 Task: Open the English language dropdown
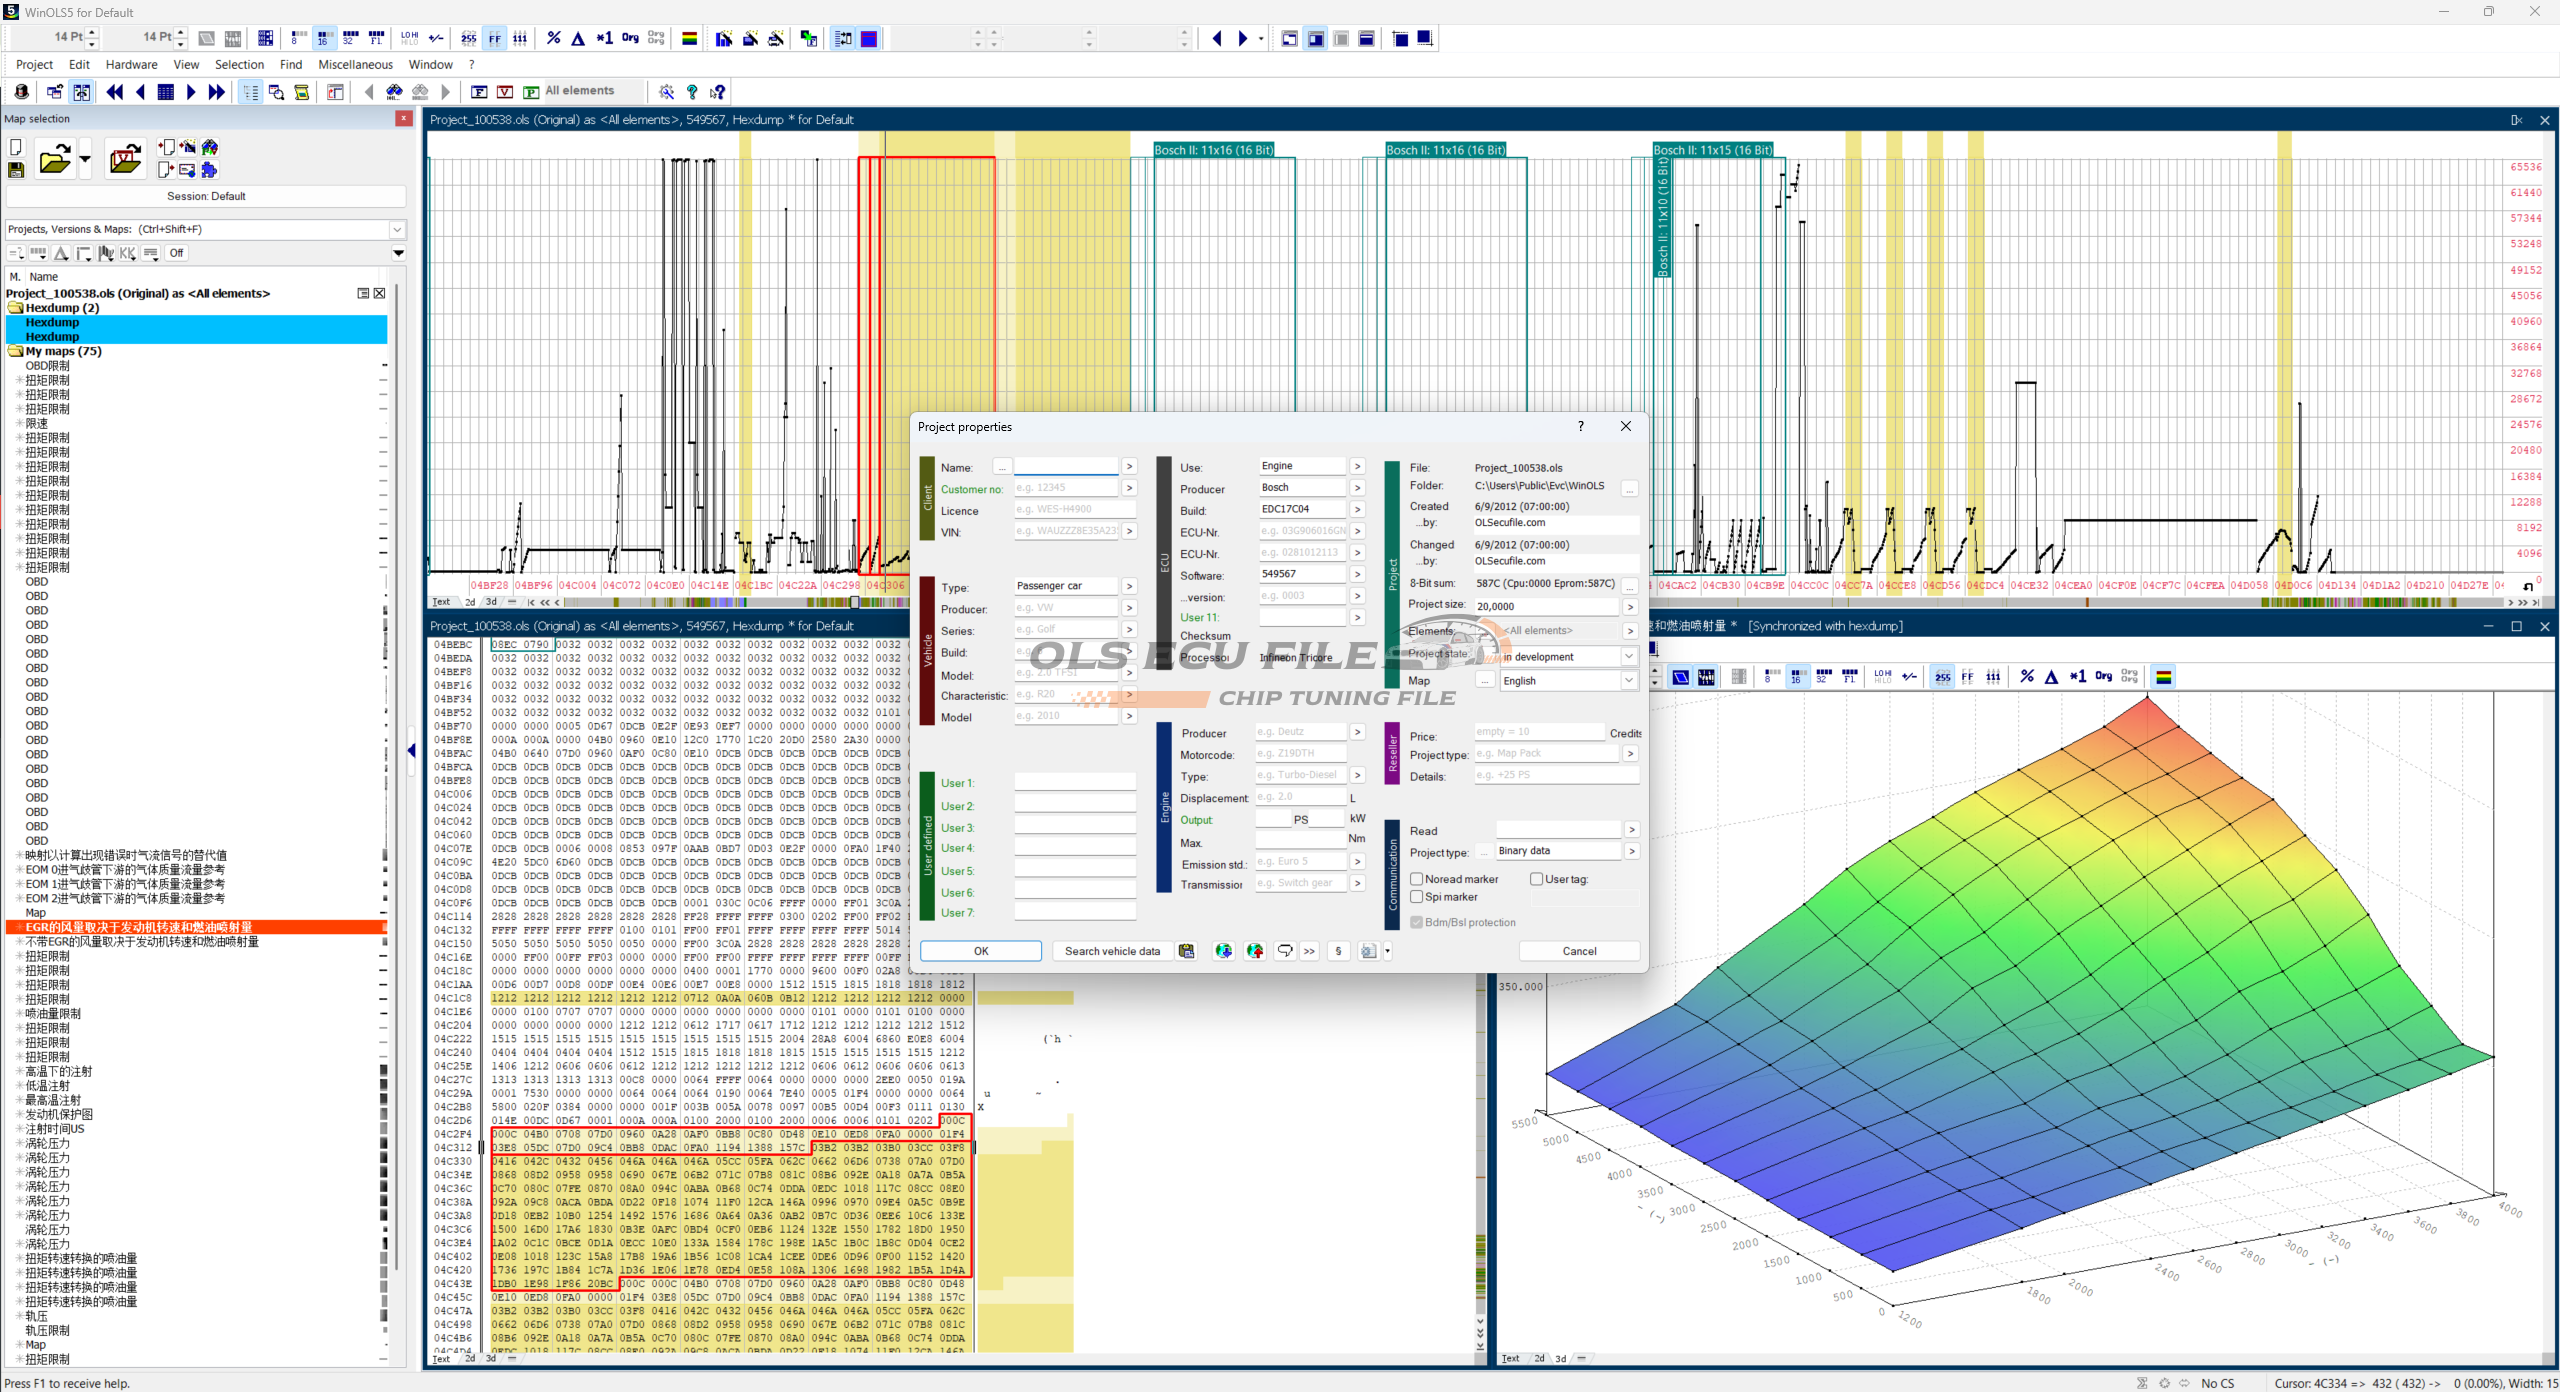[1629, 681]
